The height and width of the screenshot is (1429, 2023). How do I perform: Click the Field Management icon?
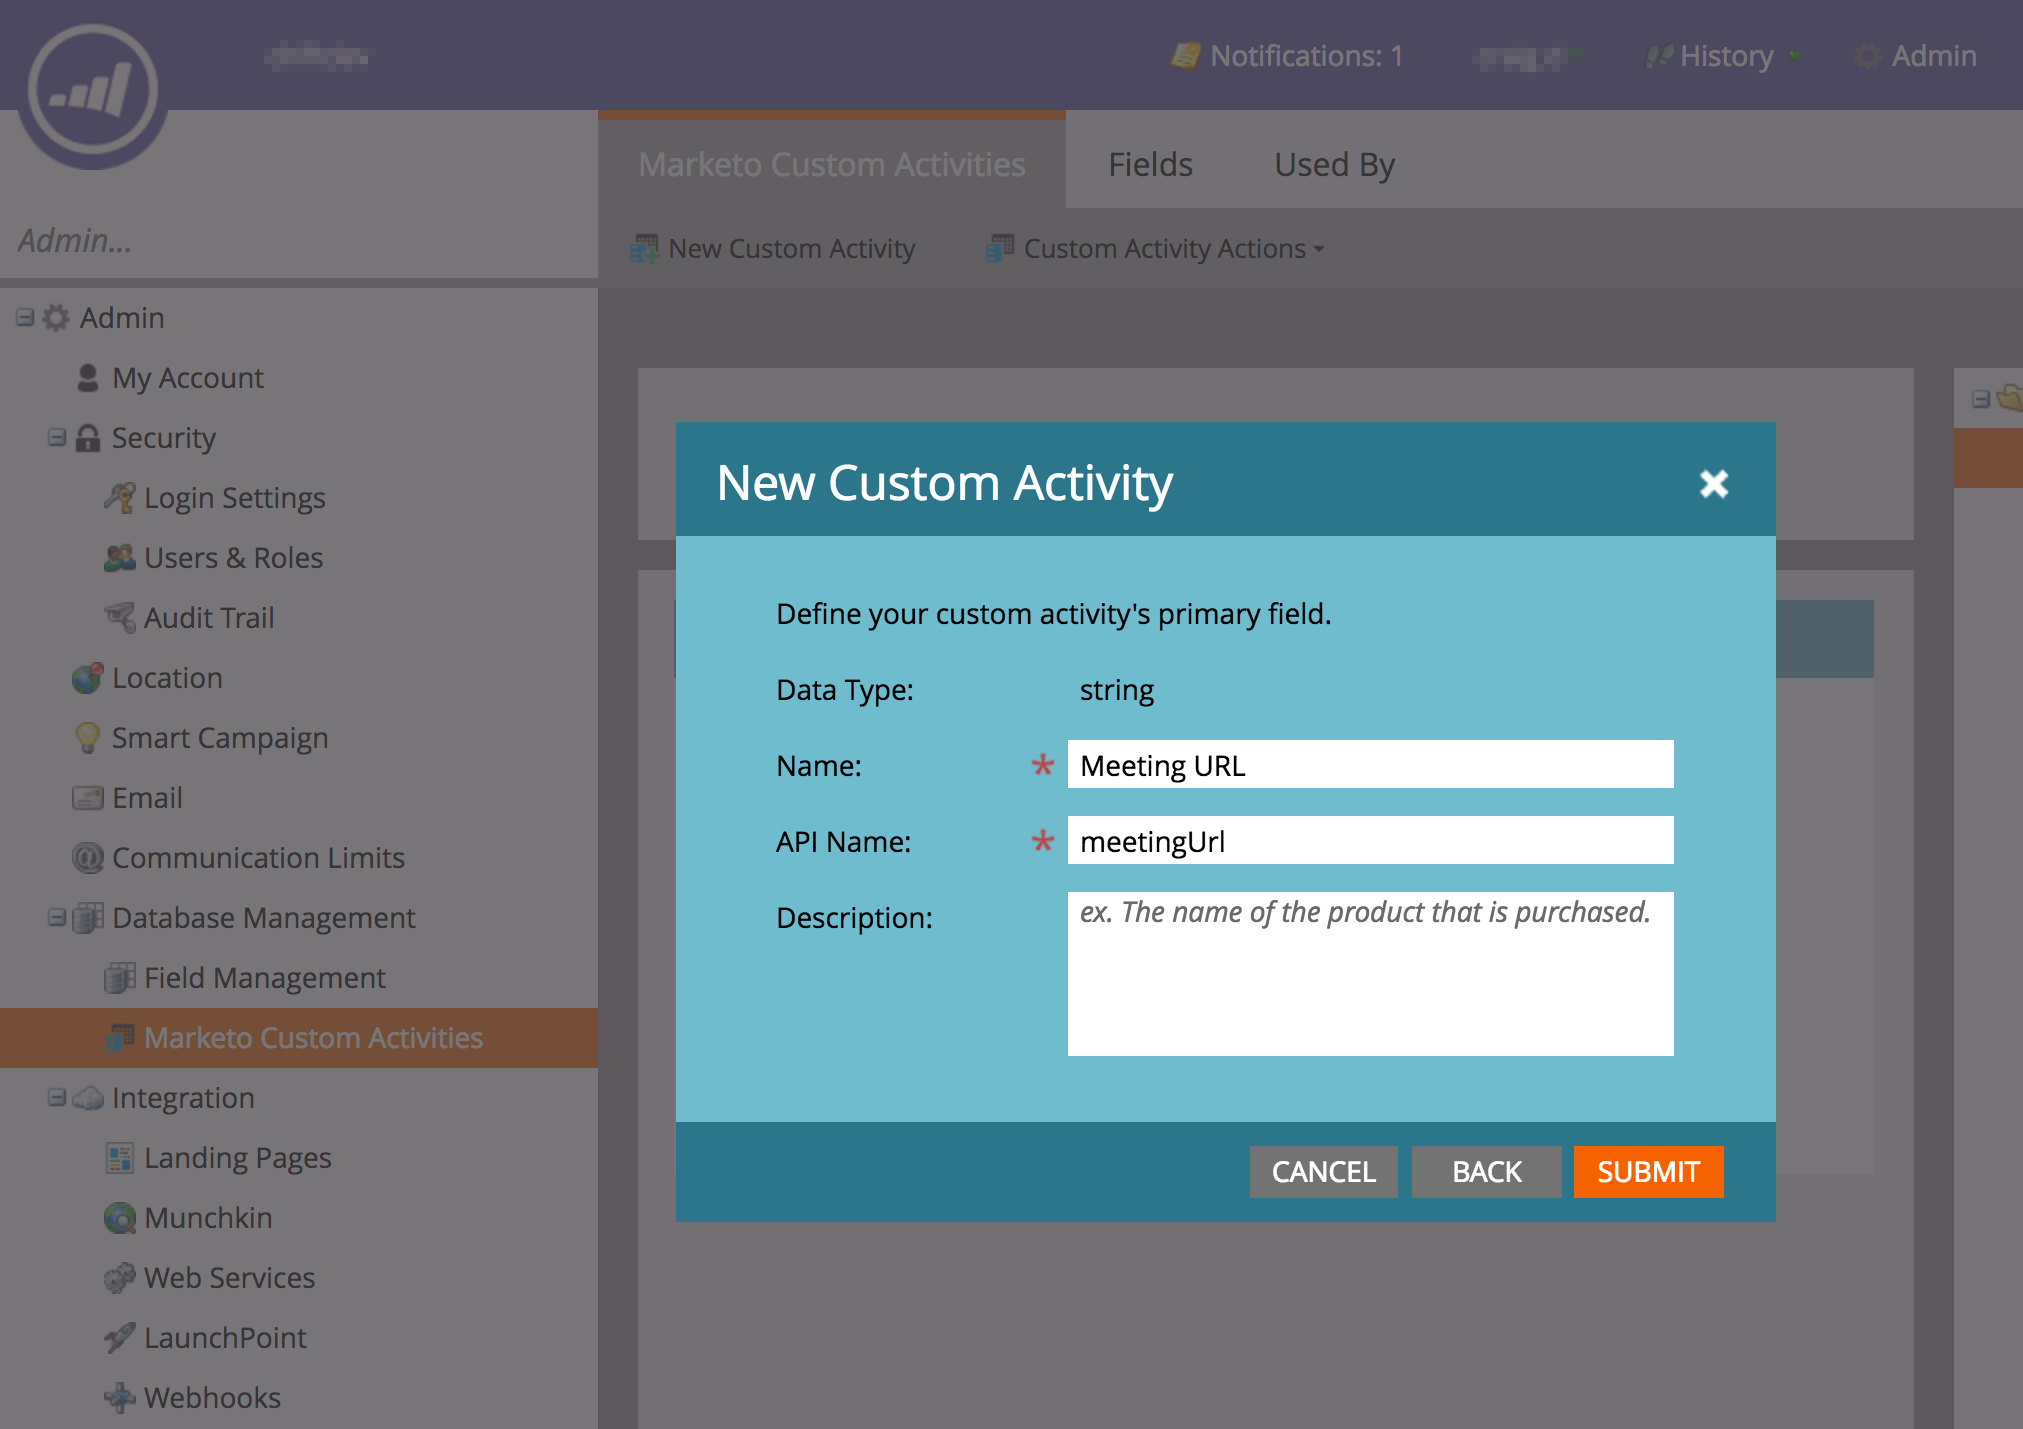click(x=120, y=978)
